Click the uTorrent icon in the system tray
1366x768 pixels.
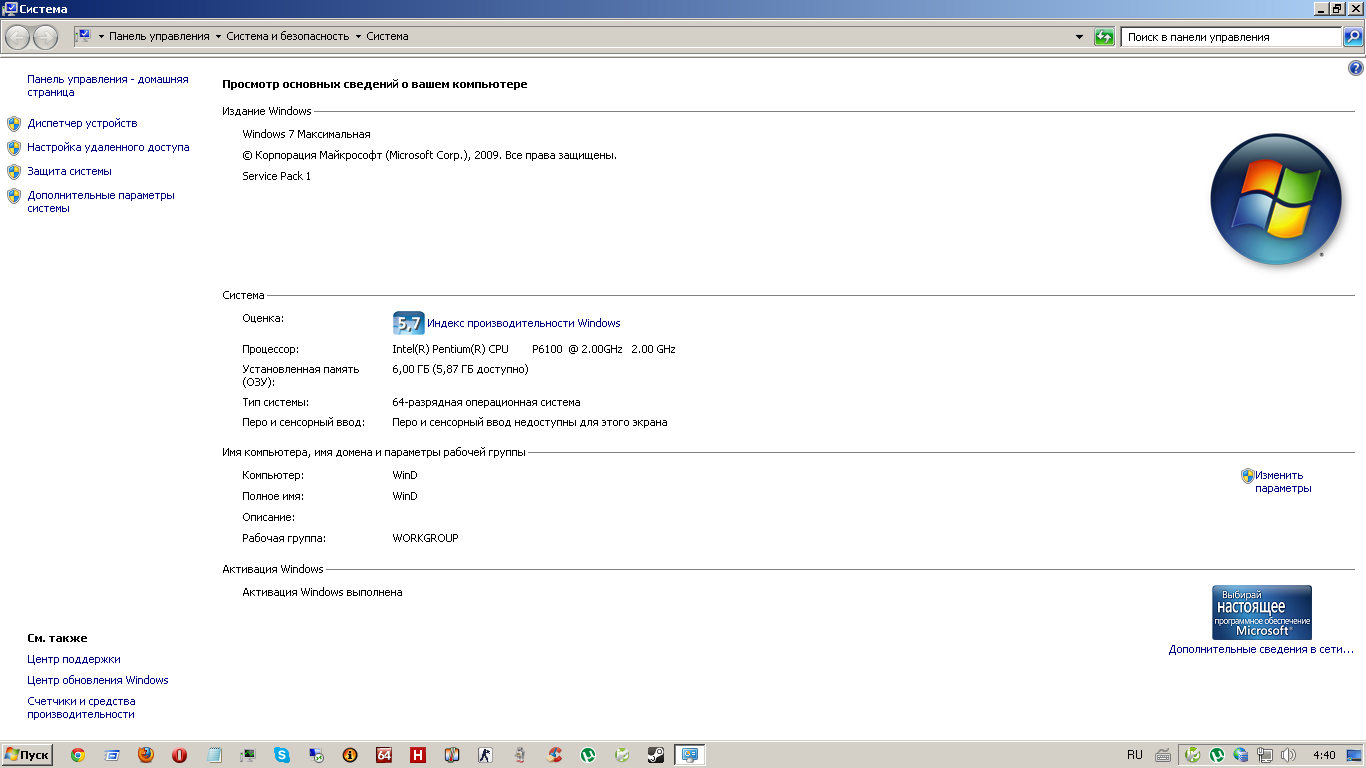tap(1217, 755)
